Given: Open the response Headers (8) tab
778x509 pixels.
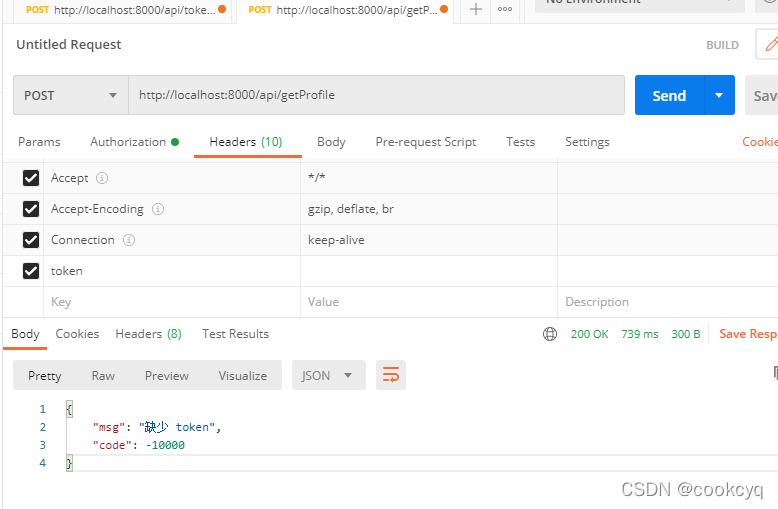Looking at the screenshot, I should point(148,334).
